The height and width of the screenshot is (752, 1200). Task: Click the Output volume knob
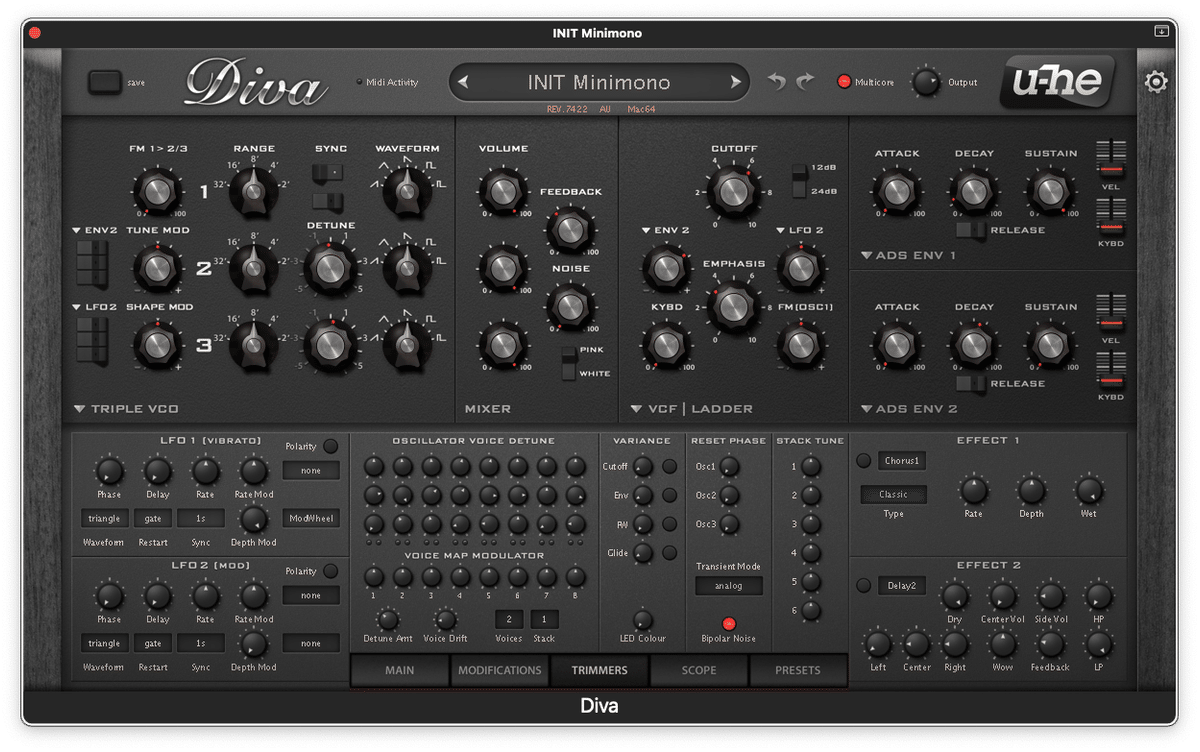click(x=927, y=82)
